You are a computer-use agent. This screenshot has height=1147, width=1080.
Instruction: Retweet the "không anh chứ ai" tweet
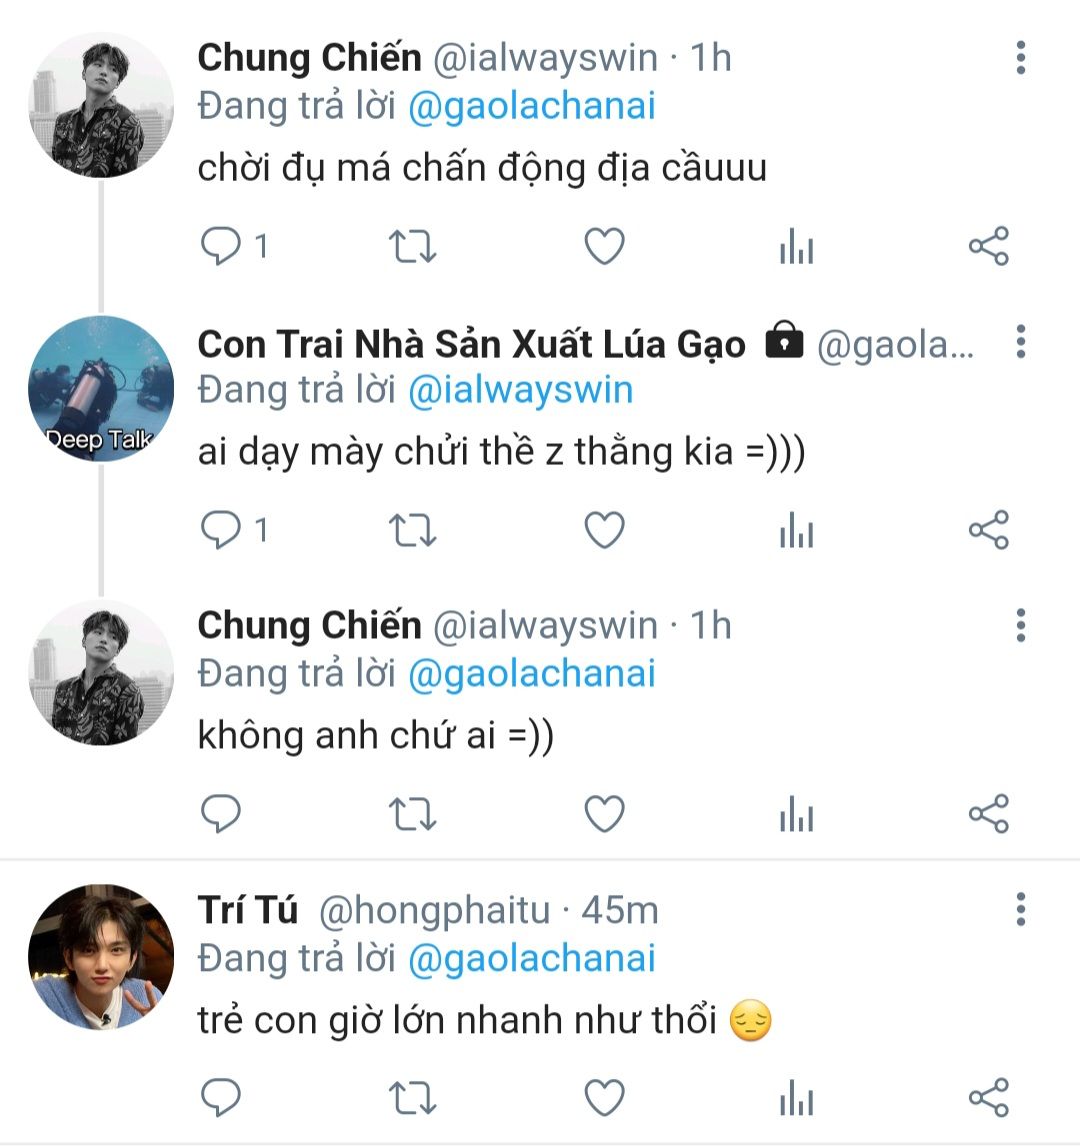[x=412, y=814]
